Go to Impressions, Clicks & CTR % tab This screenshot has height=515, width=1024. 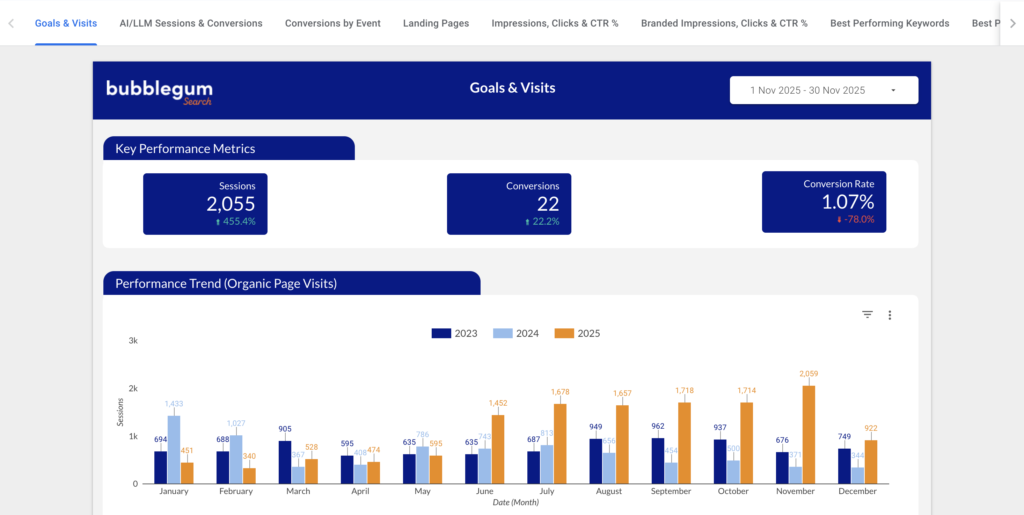pos(555,23)
